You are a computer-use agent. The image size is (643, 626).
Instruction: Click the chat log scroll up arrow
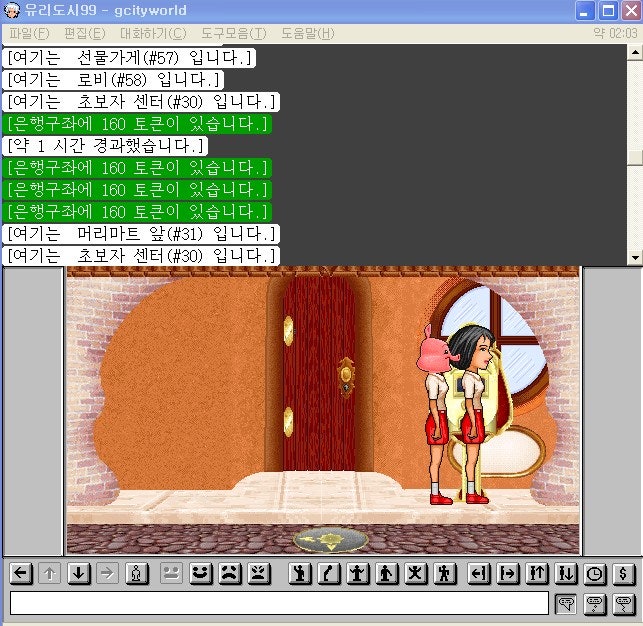pos(634,52)
